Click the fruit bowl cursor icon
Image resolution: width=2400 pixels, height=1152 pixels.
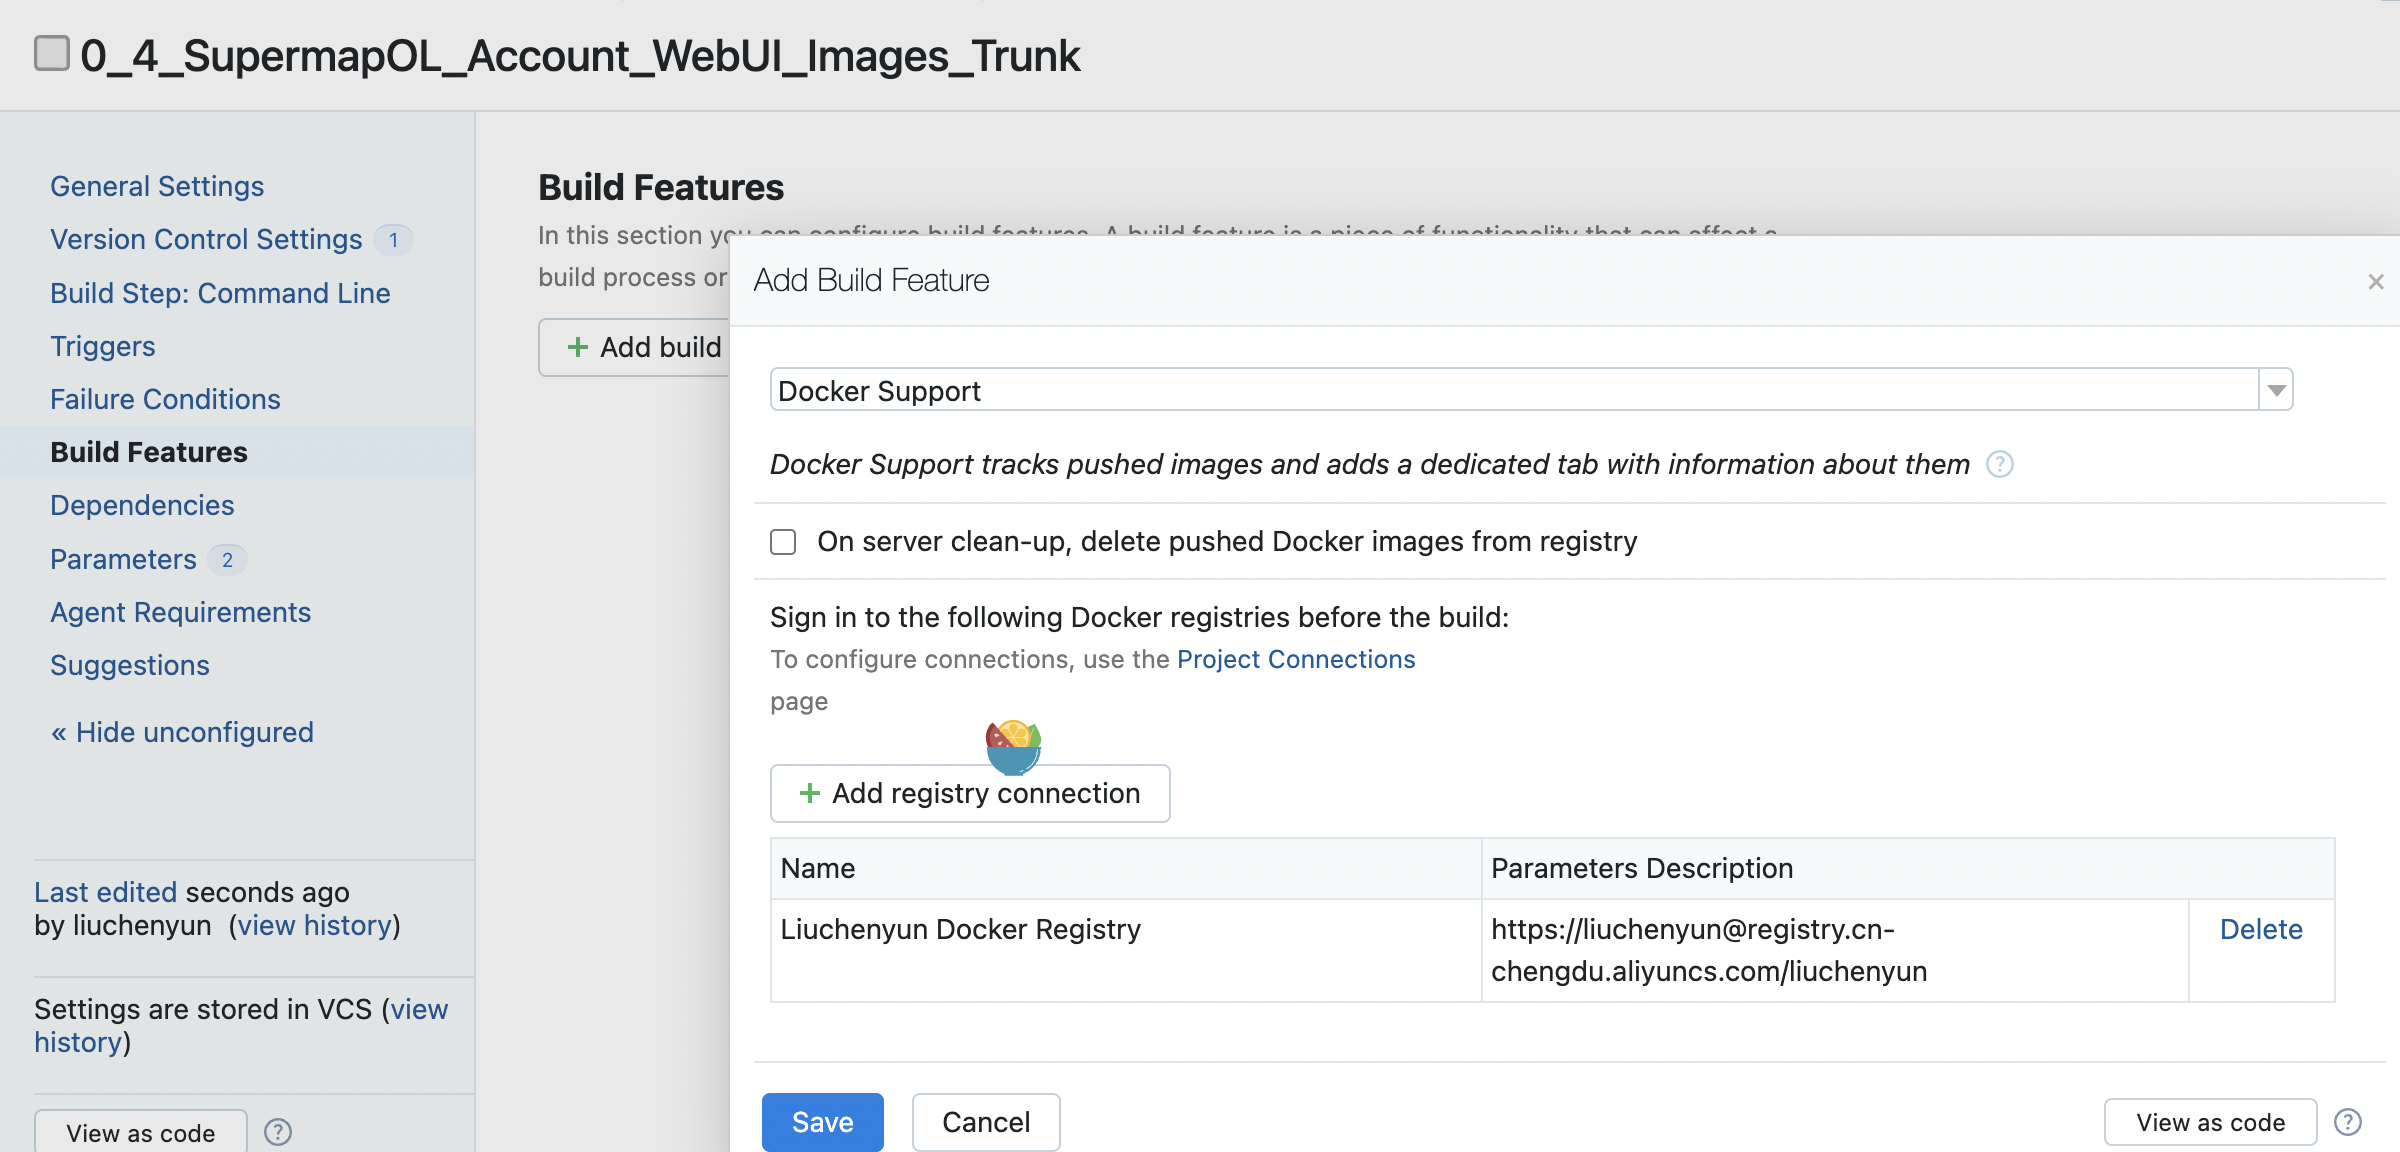(1013, 747)
